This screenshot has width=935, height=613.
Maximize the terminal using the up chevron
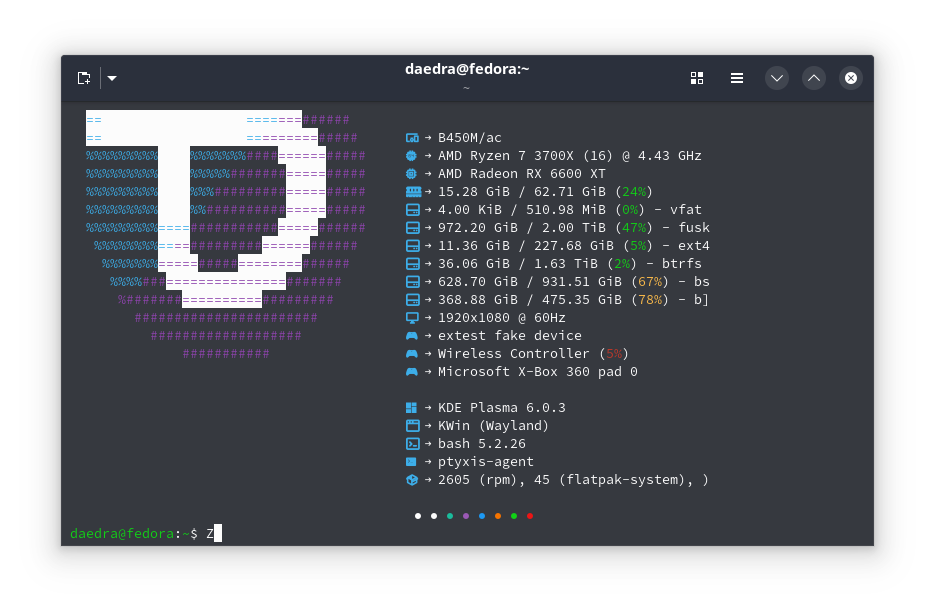click(x=814, y=78)
